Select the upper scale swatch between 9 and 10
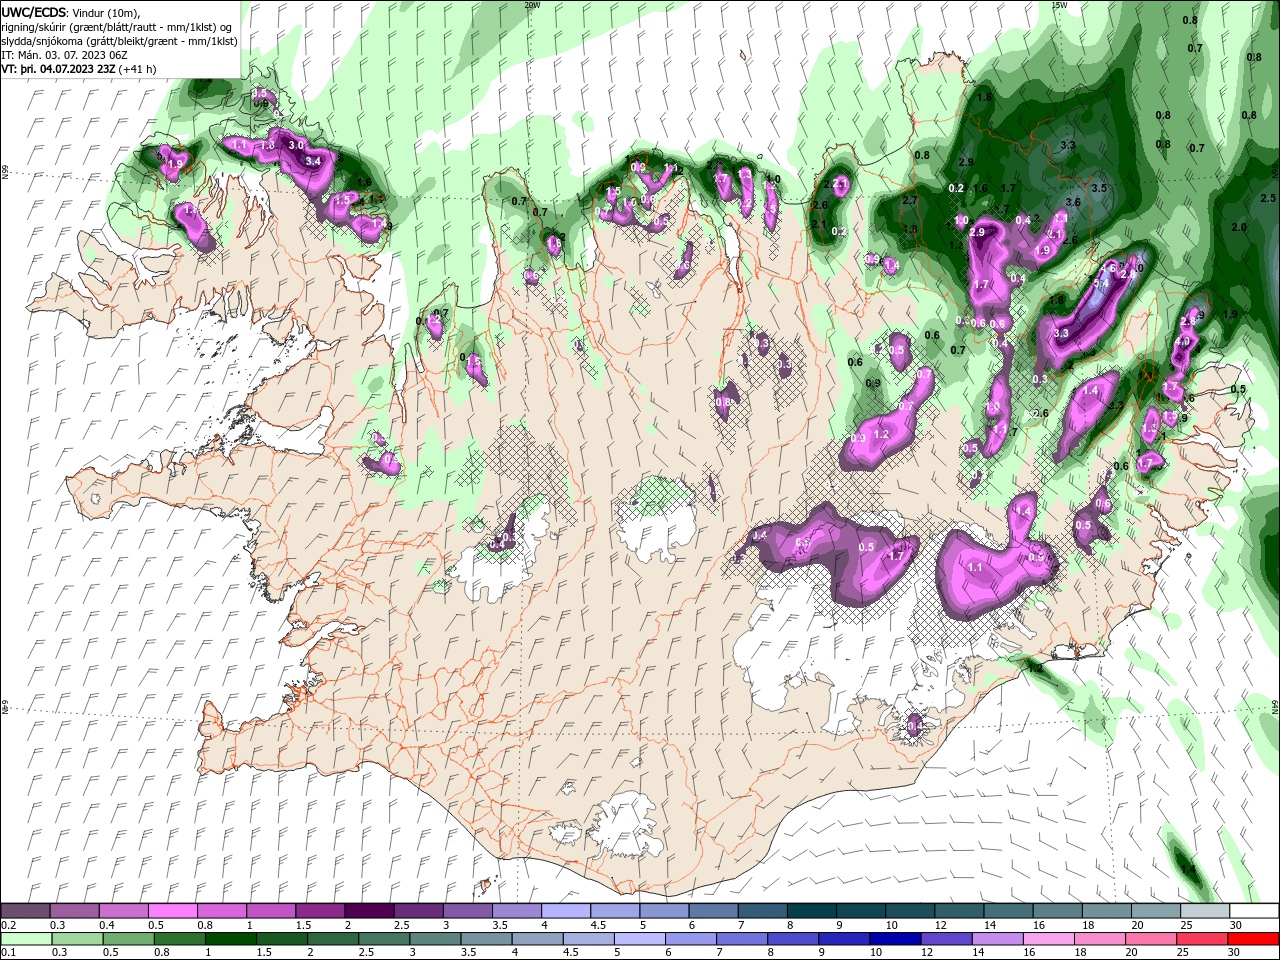The height and width of the screenshot is (960, 1280). pyautogui.click(x=860, y=911)
